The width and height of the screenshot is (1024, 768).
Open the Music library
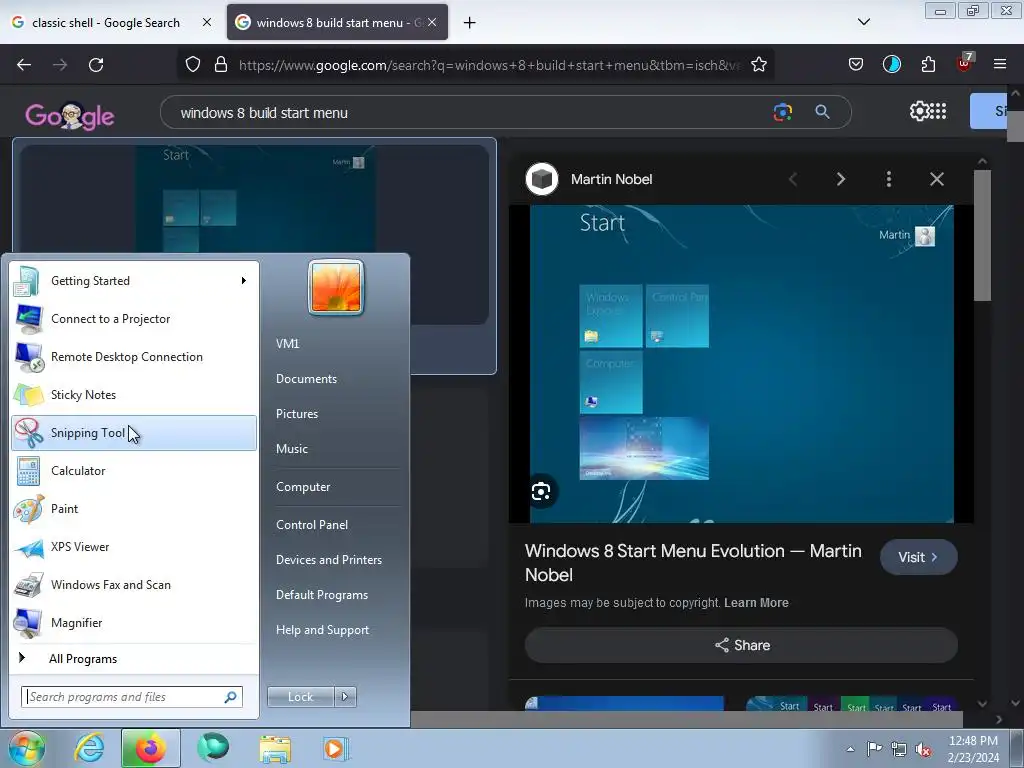click(x=291, y=449)
